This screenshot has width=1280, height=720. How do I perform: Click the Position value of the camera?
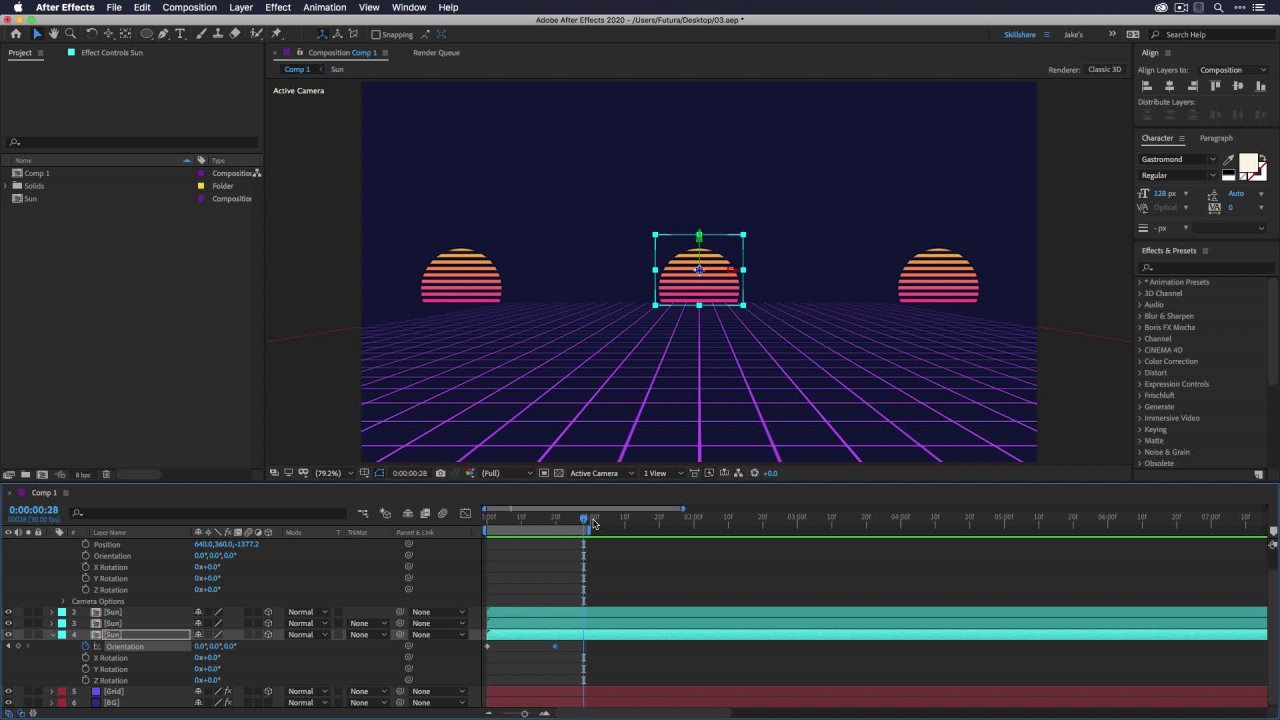[226, 544]
